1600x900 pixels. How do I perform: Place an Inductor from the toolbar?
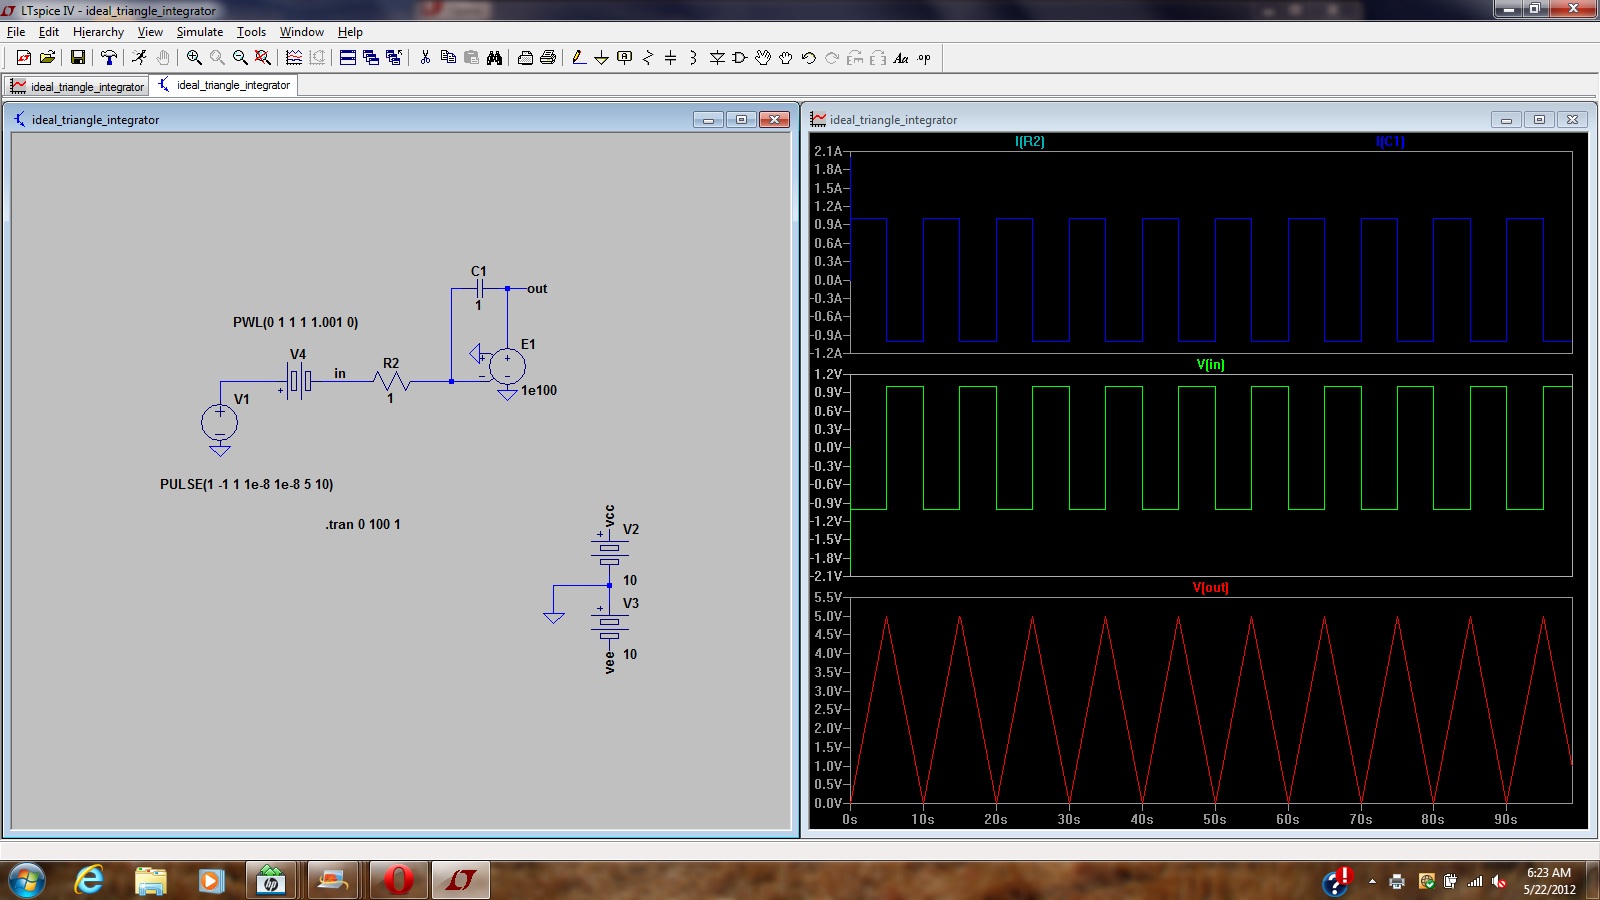694,58
